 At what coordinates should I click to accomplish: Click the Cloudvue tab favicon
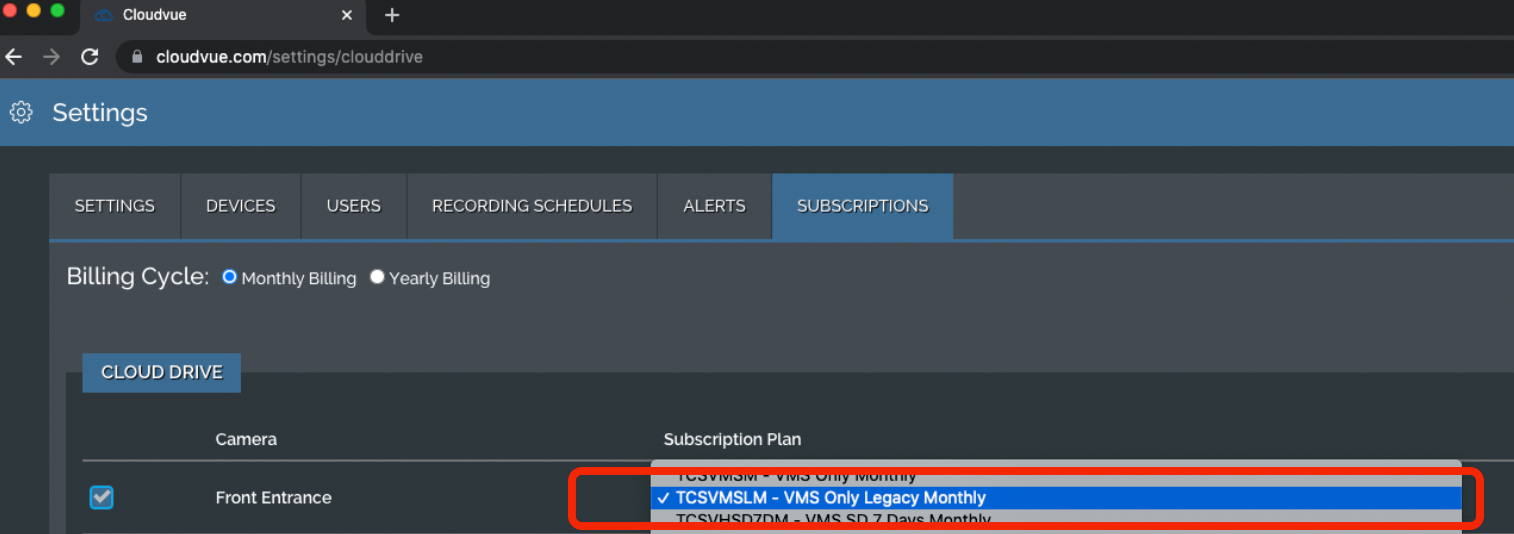(x=103, y=15)
